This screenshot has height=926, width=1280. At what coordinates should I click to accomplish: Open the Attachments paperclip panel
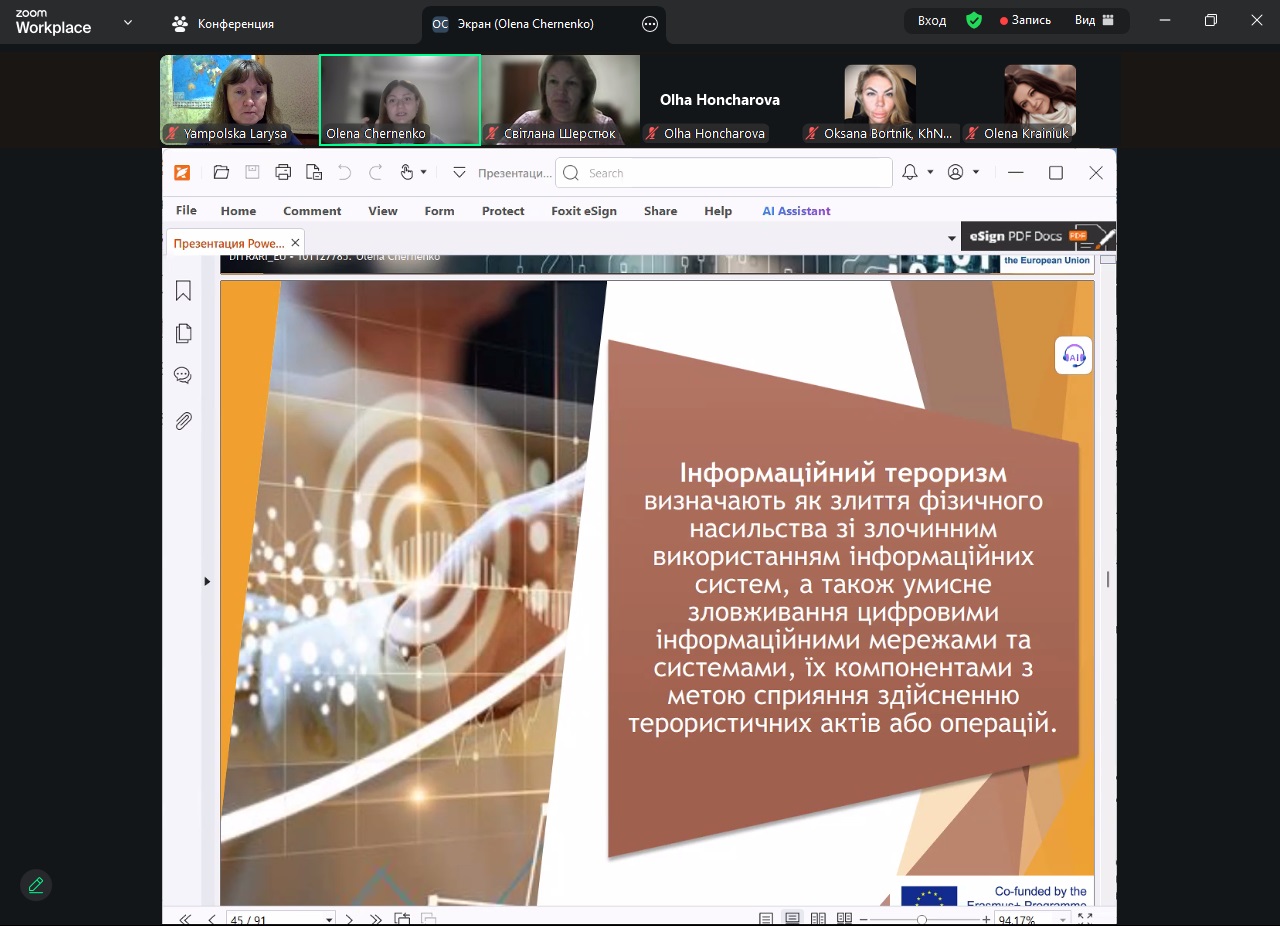click(x=183, y=421)
